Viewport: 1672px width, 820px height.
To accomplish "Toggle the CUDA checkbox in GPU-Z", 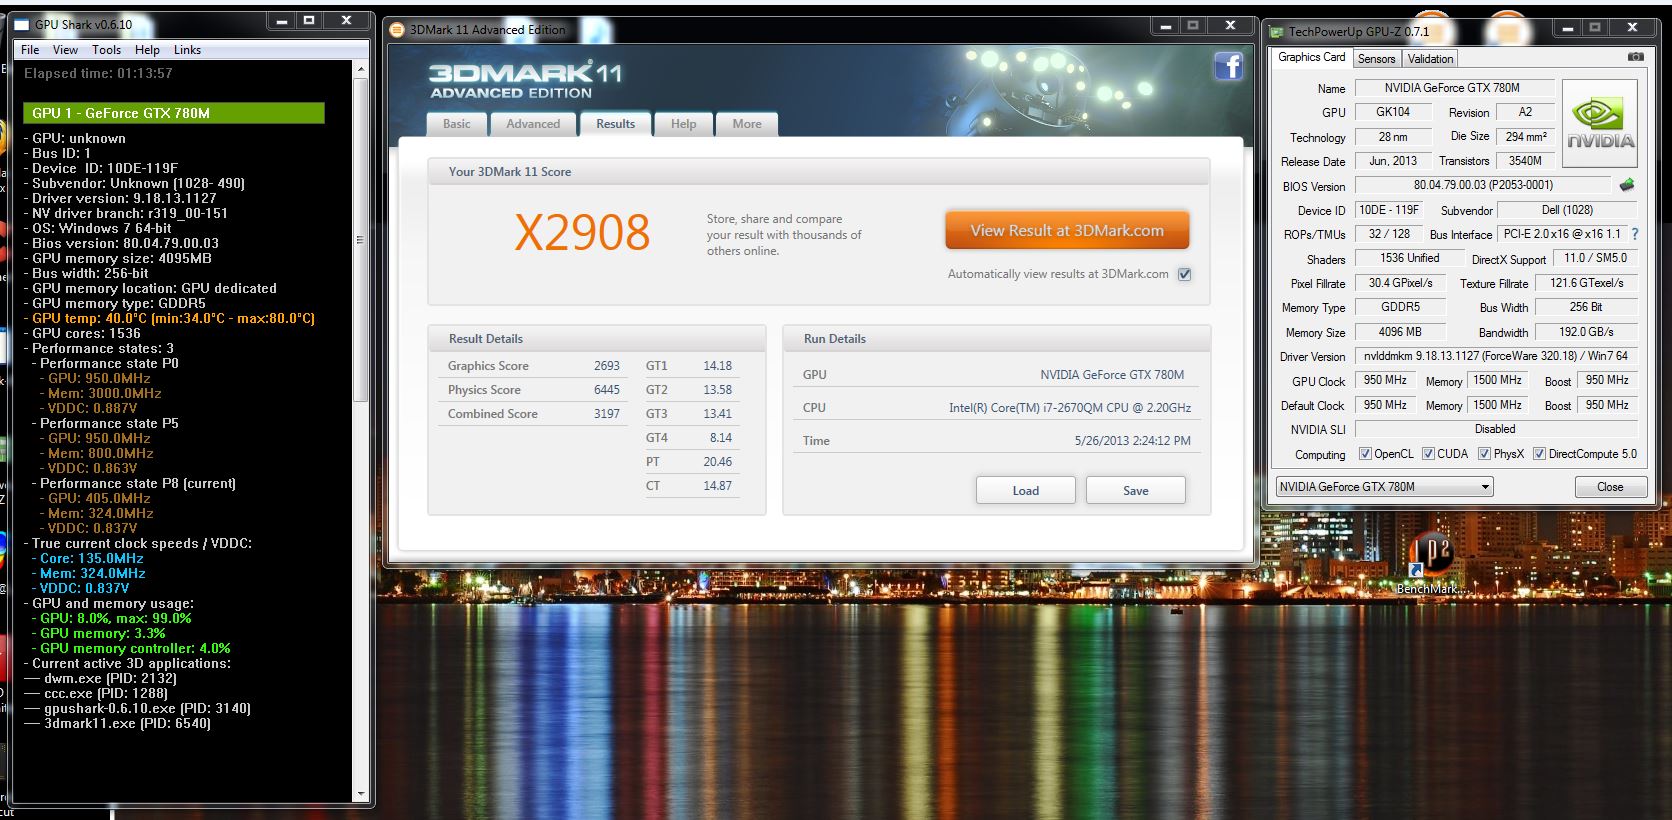I will pyautogui.click(x=1428, y=454).
